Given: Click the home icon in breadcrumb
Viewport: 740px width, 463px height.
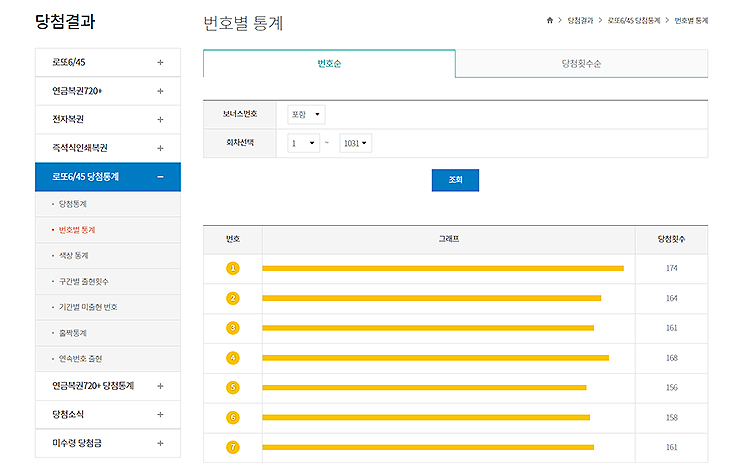Looking at the screenshot, I should point(549,20).
